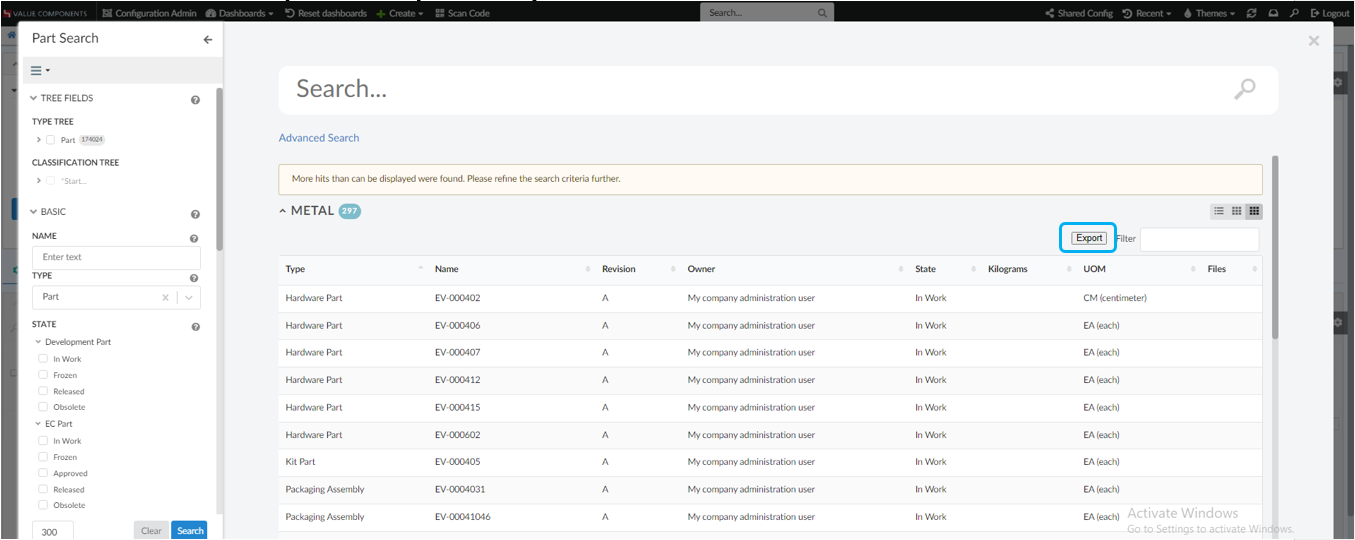Open the Themes menu
Screen dimensions: 1355x540
[1208, 13]
